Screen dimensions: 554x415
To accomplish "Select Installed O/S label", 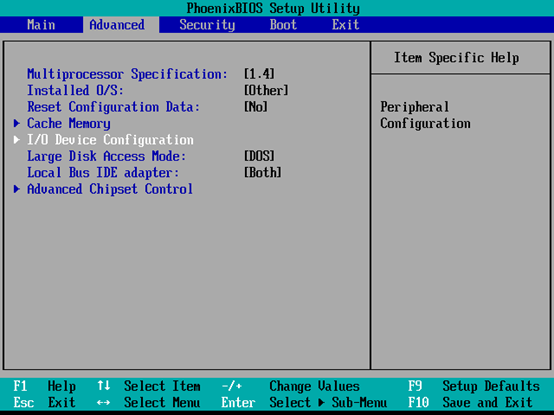I will click(x=76, y=90).
